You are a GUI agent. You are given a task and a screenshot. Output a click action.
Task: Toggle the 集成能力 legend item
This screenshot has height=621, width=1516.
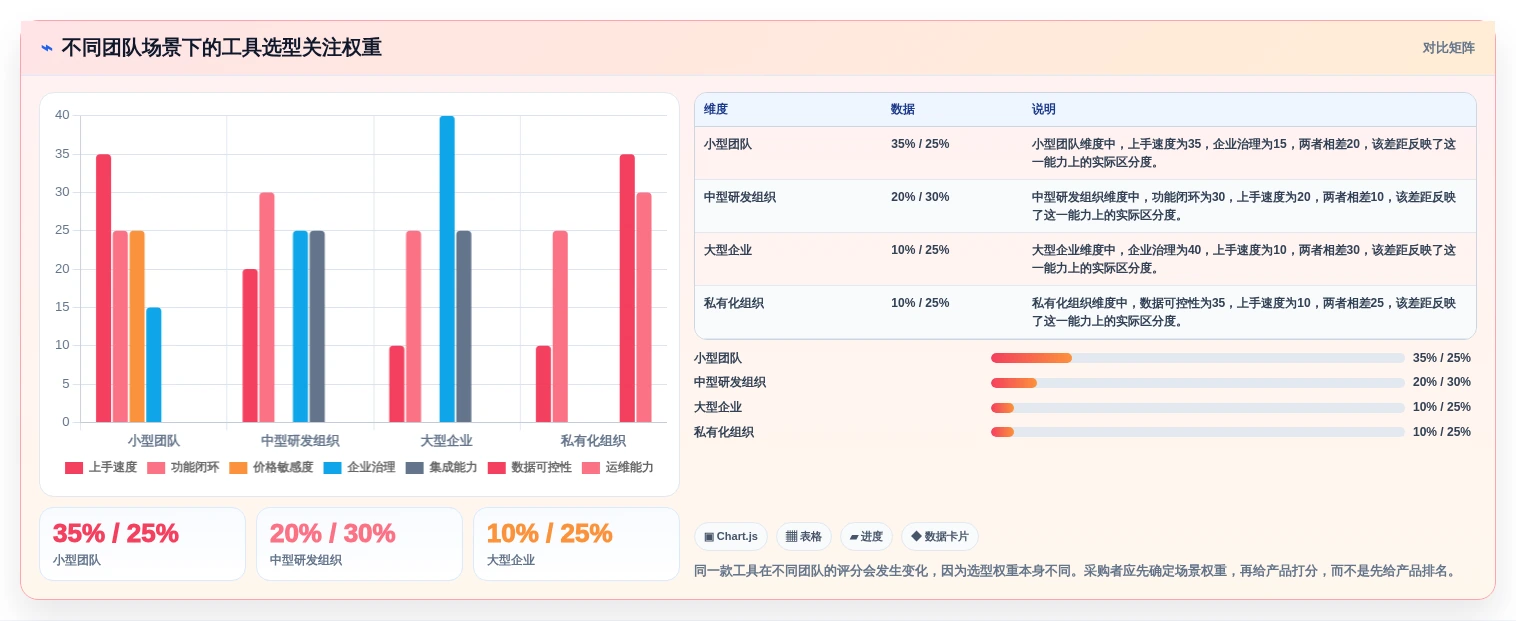tap(441, 468)
